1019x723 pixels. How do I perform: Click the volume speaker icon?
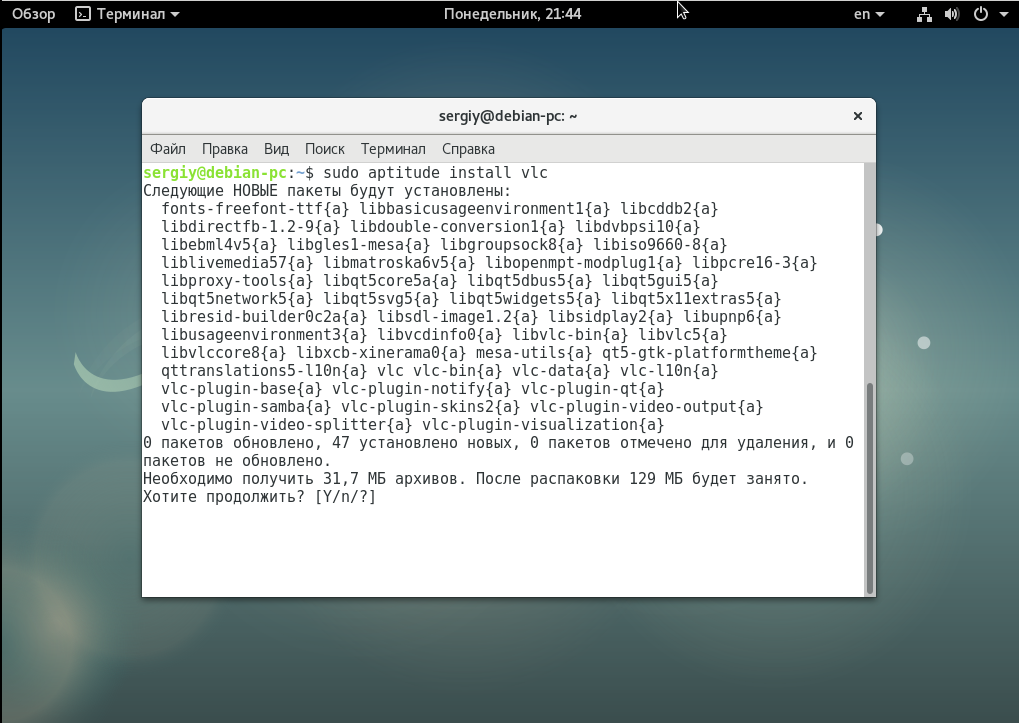tap(951, 14)
